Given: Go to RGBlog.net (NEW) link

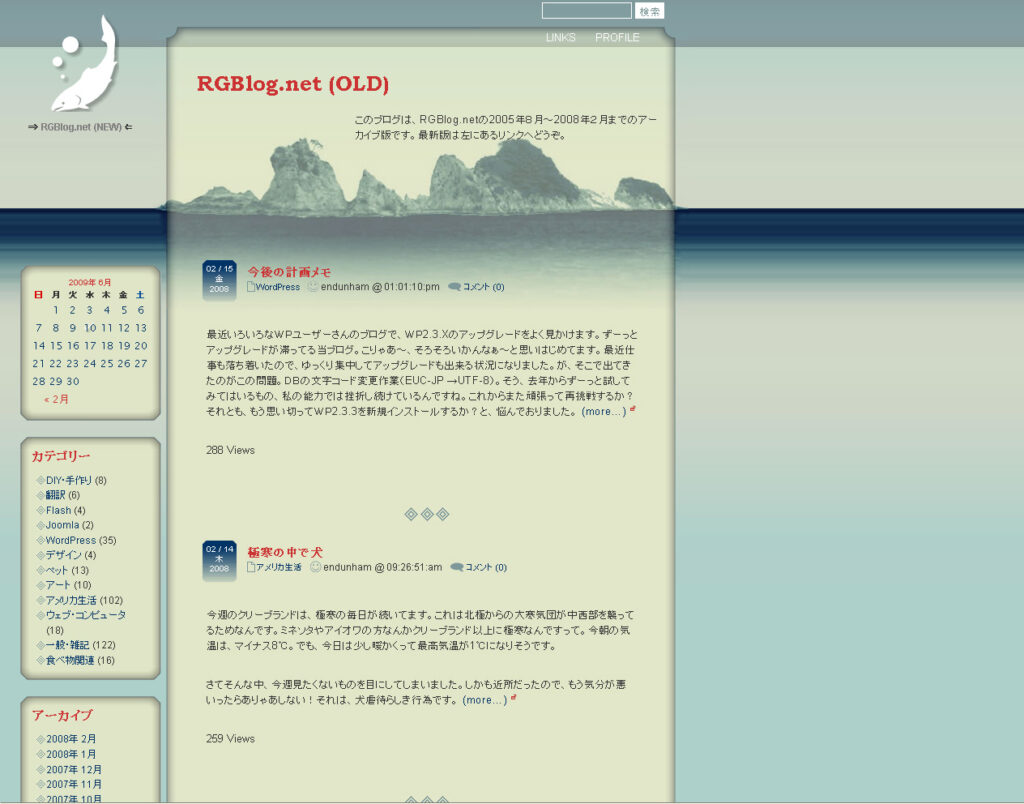Looking at the screenshot, I should coord(81,127).
